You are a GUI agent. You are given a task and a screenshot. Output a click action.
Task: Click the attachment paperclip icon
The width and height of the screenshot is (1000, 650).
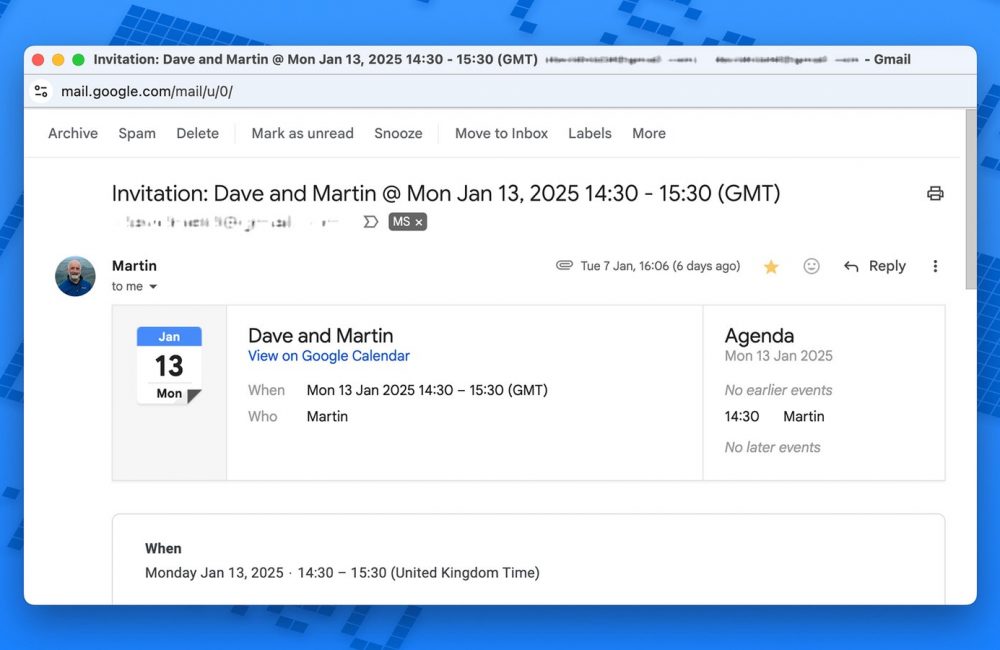pyautogui.click(x=565, y=266)
